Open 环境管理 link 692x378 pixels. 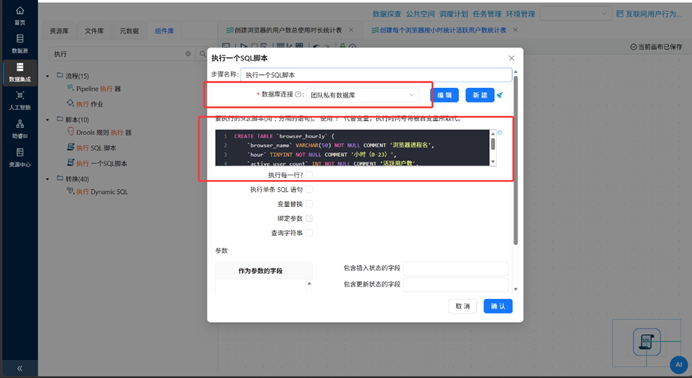(x=521, y=14)
